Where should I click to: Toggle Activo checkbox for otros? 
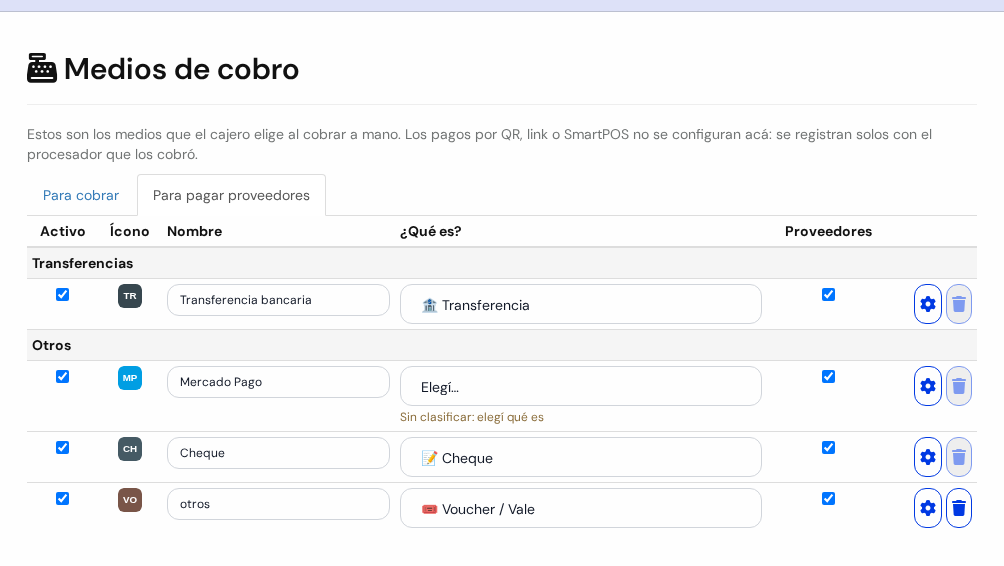click(63, 499)
